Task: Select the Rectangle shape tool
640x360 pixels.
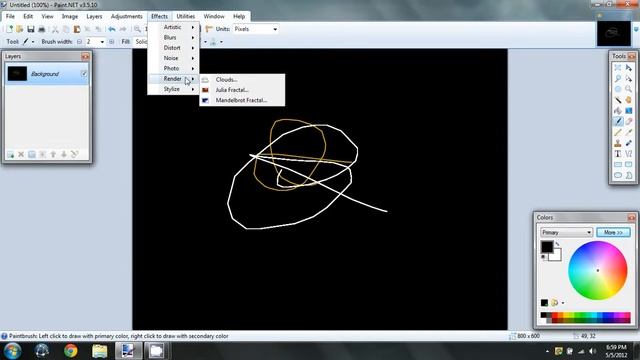Action: (618, 164)
